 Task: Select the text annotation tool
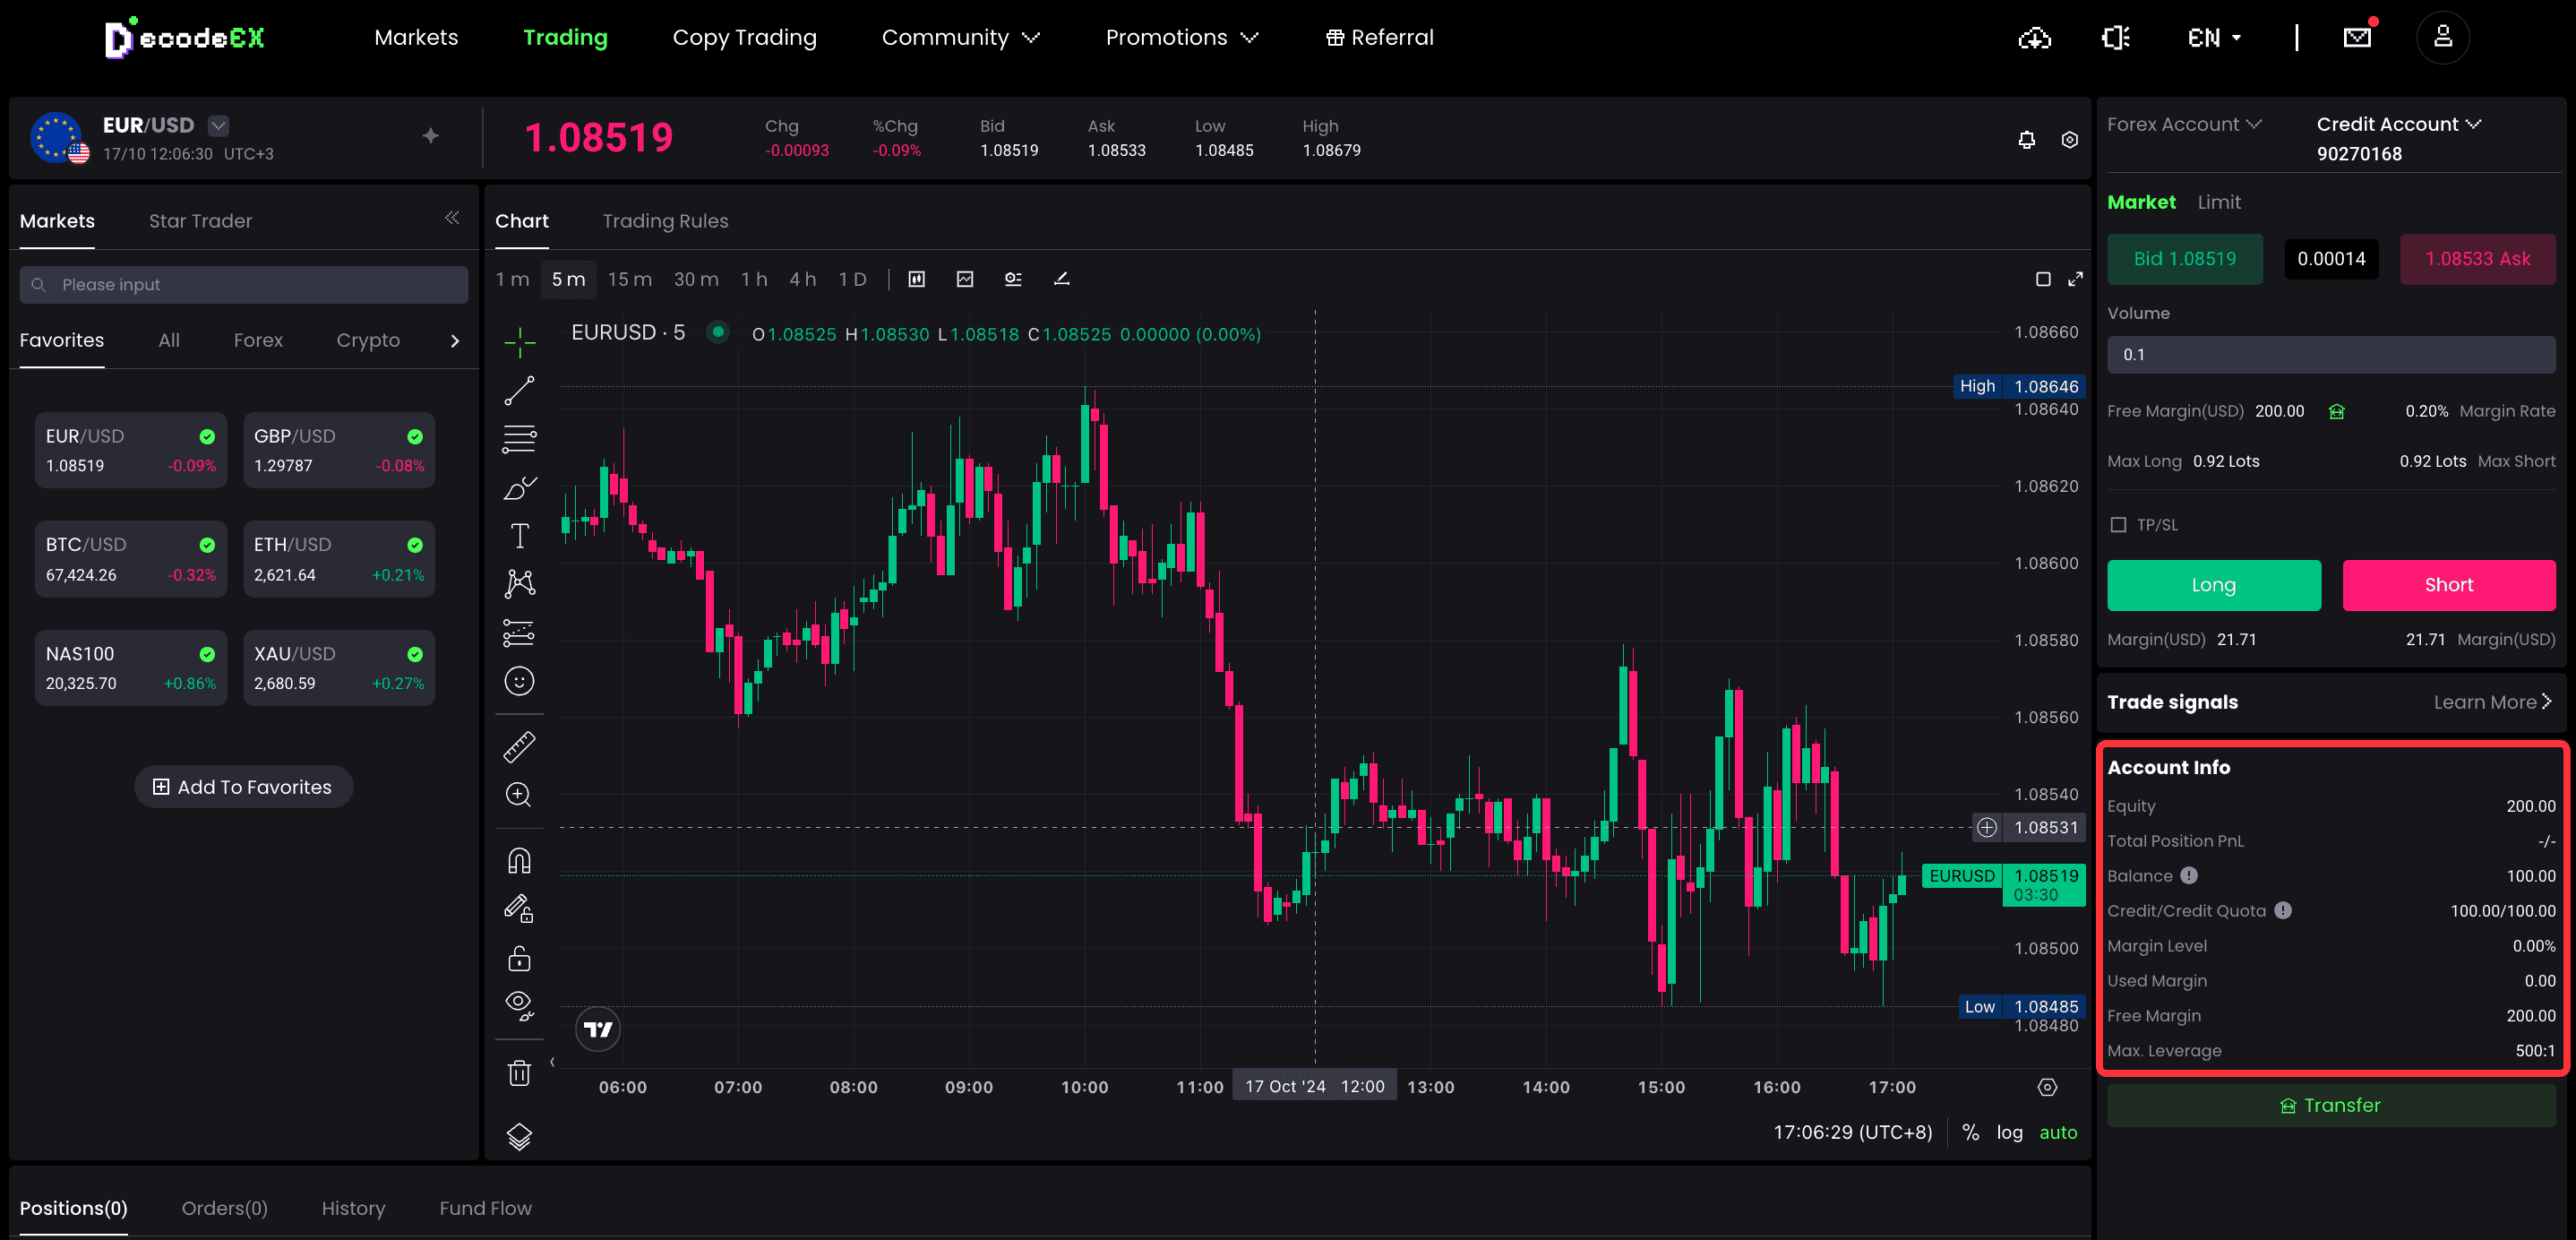tap(519, 536)
